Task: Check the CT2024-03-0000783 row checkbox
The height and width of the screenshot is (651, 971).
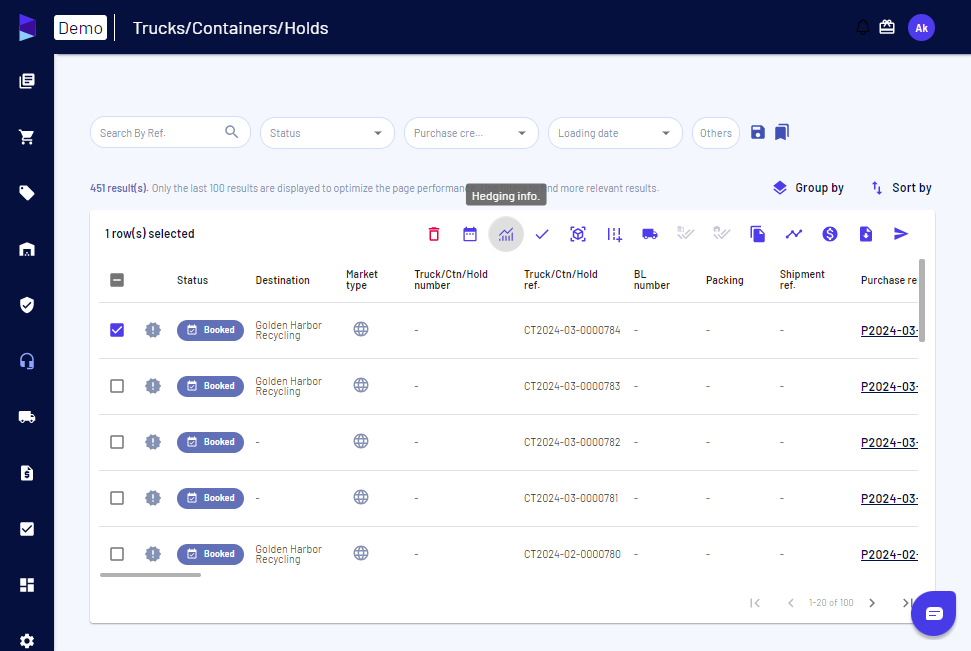Action: [x=117, y=386]
